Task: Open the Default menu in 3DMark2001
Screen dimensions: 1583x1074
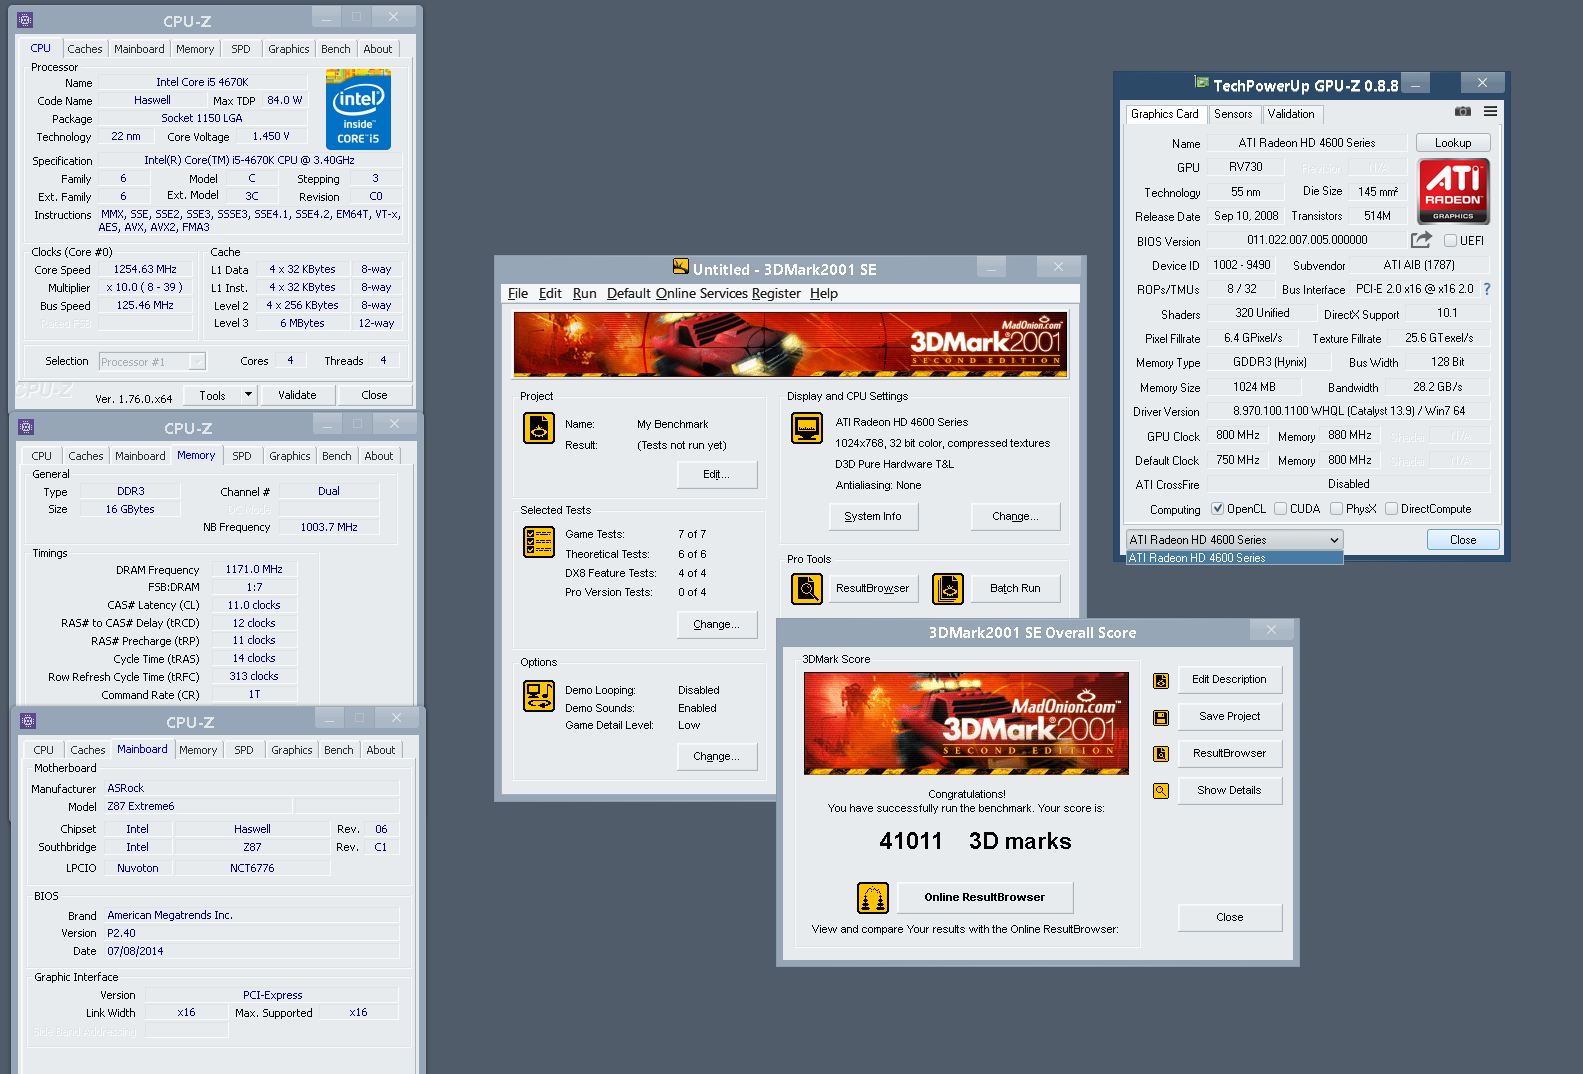Action: click(628, 294)
